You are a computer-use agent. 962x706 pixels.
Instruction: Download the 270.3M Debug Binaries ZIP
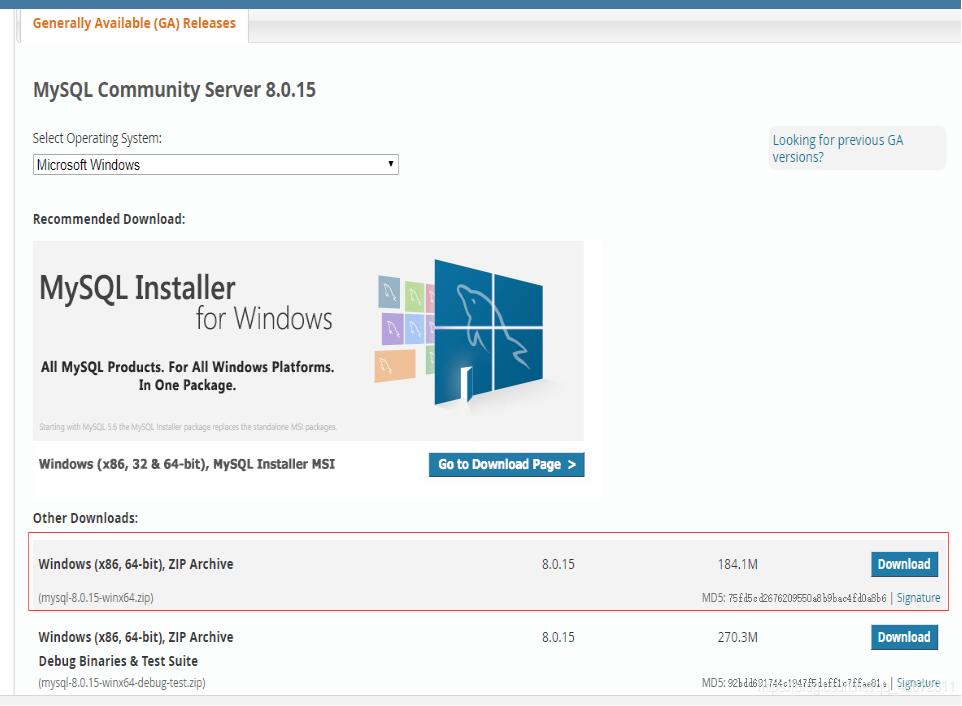pyautogui.click(x=903, y=637)
